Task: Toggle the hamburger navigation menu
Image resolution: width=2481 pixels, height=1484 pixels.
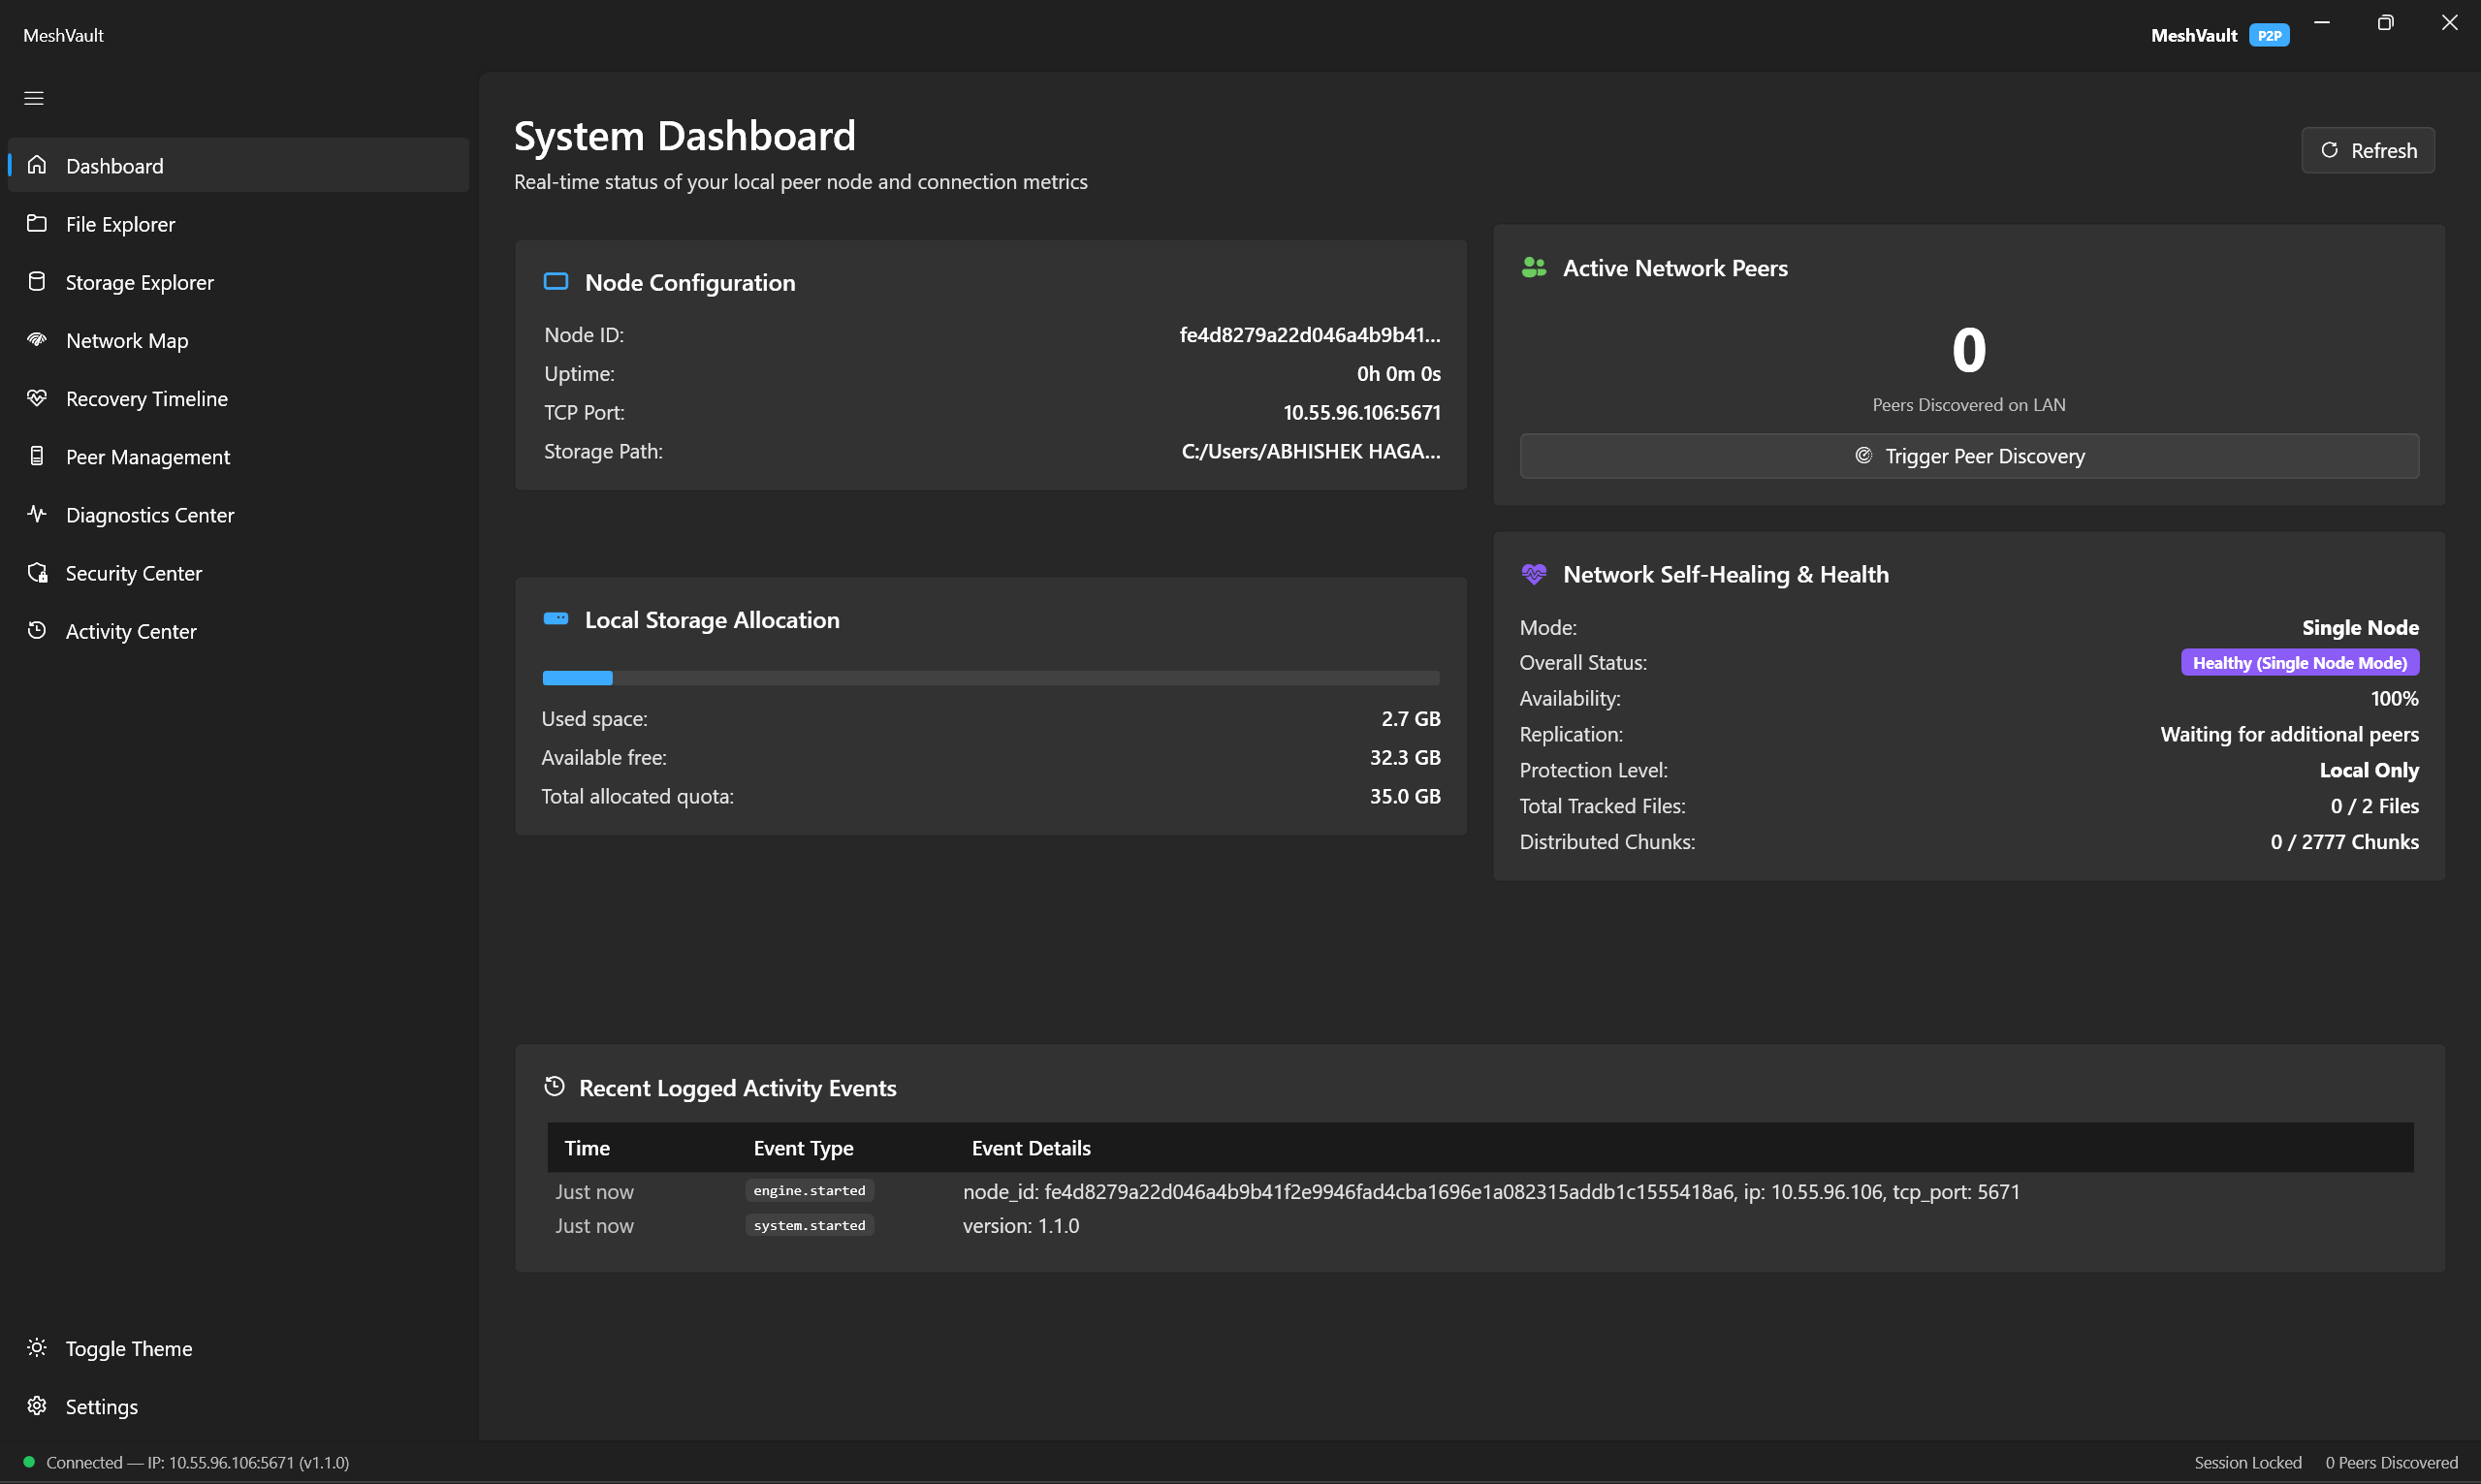Action: tap(34, 98)
